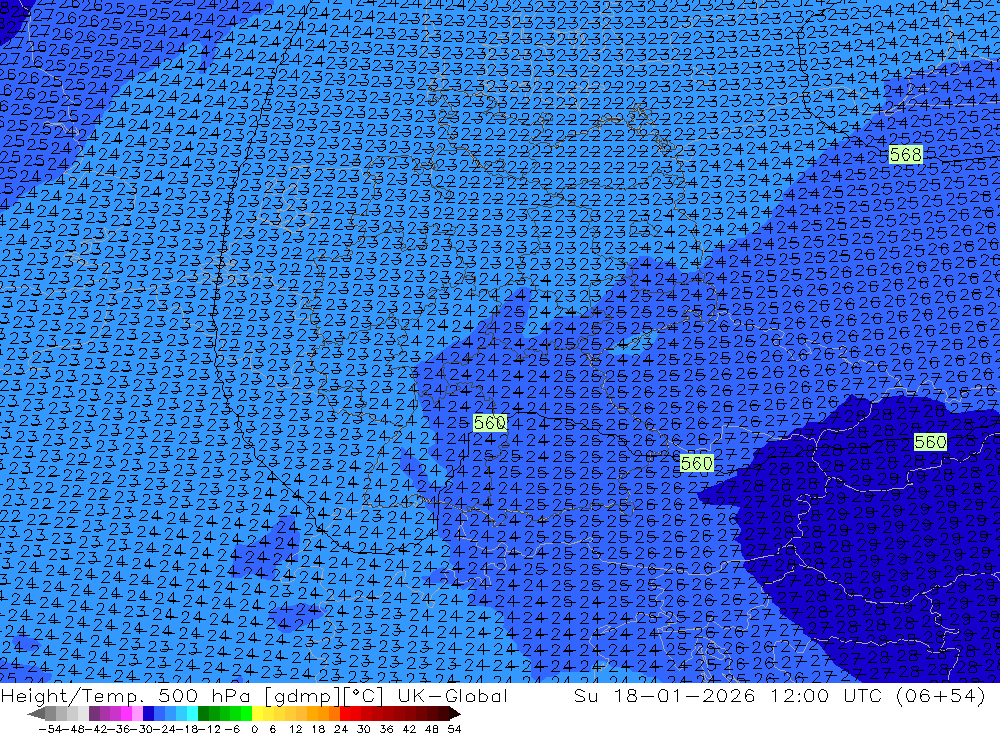Pick the bright red swatch right of 24
1000x733 pixels.
tap(345, 714)
